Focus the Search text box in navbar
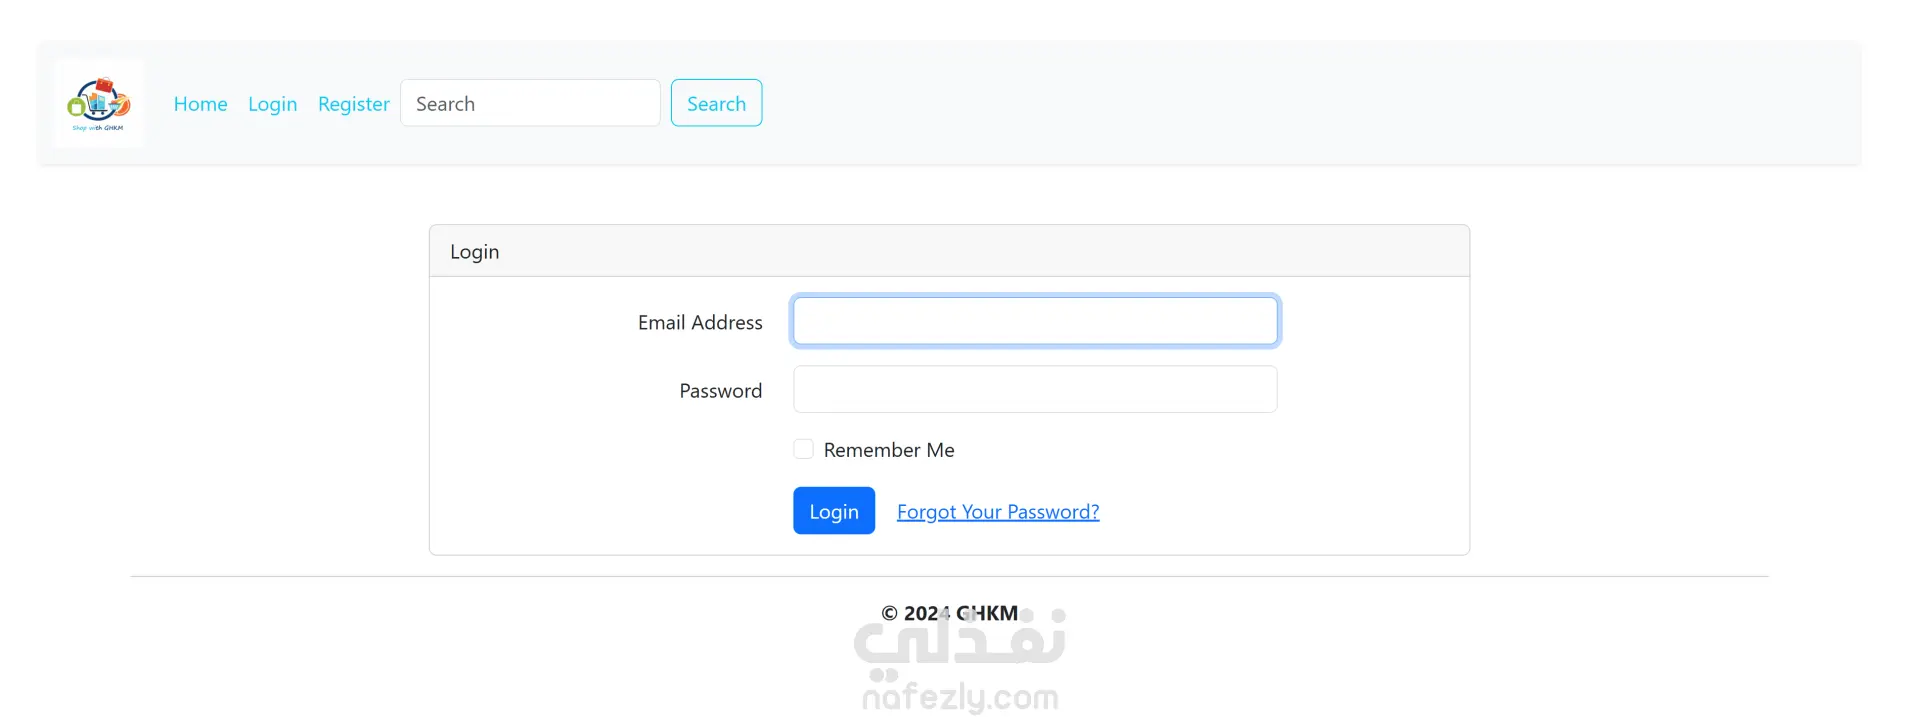The height and width of the screenshot is (717, 1920). (530, 103)
